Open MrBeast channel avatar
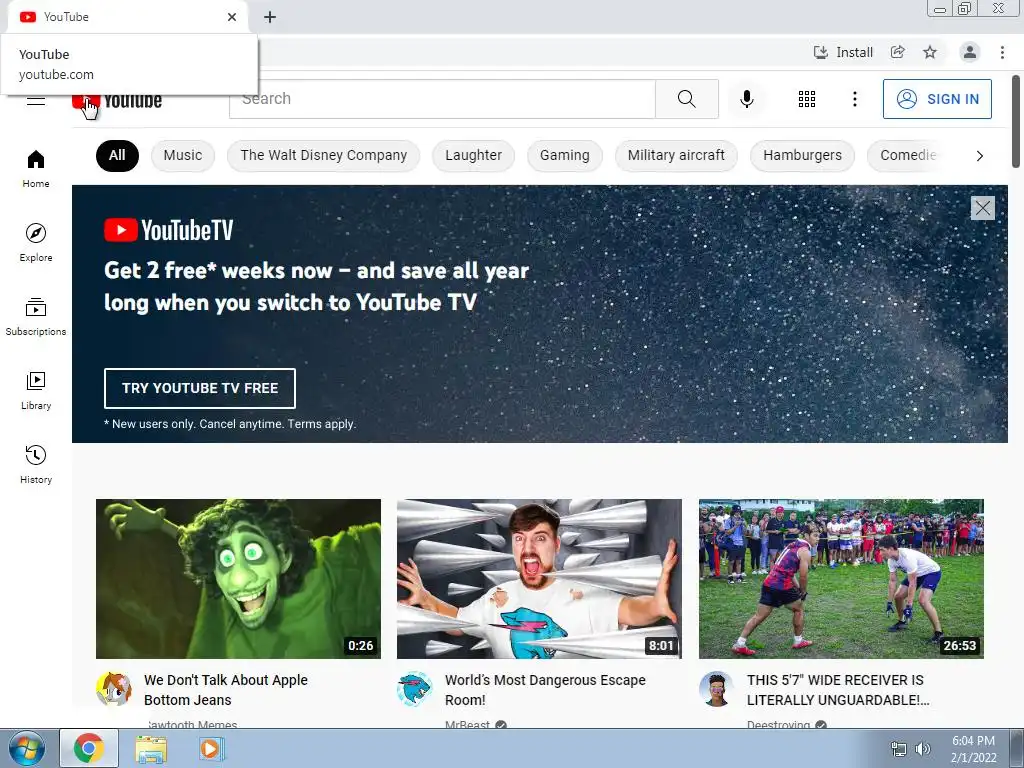 (415, 689)
